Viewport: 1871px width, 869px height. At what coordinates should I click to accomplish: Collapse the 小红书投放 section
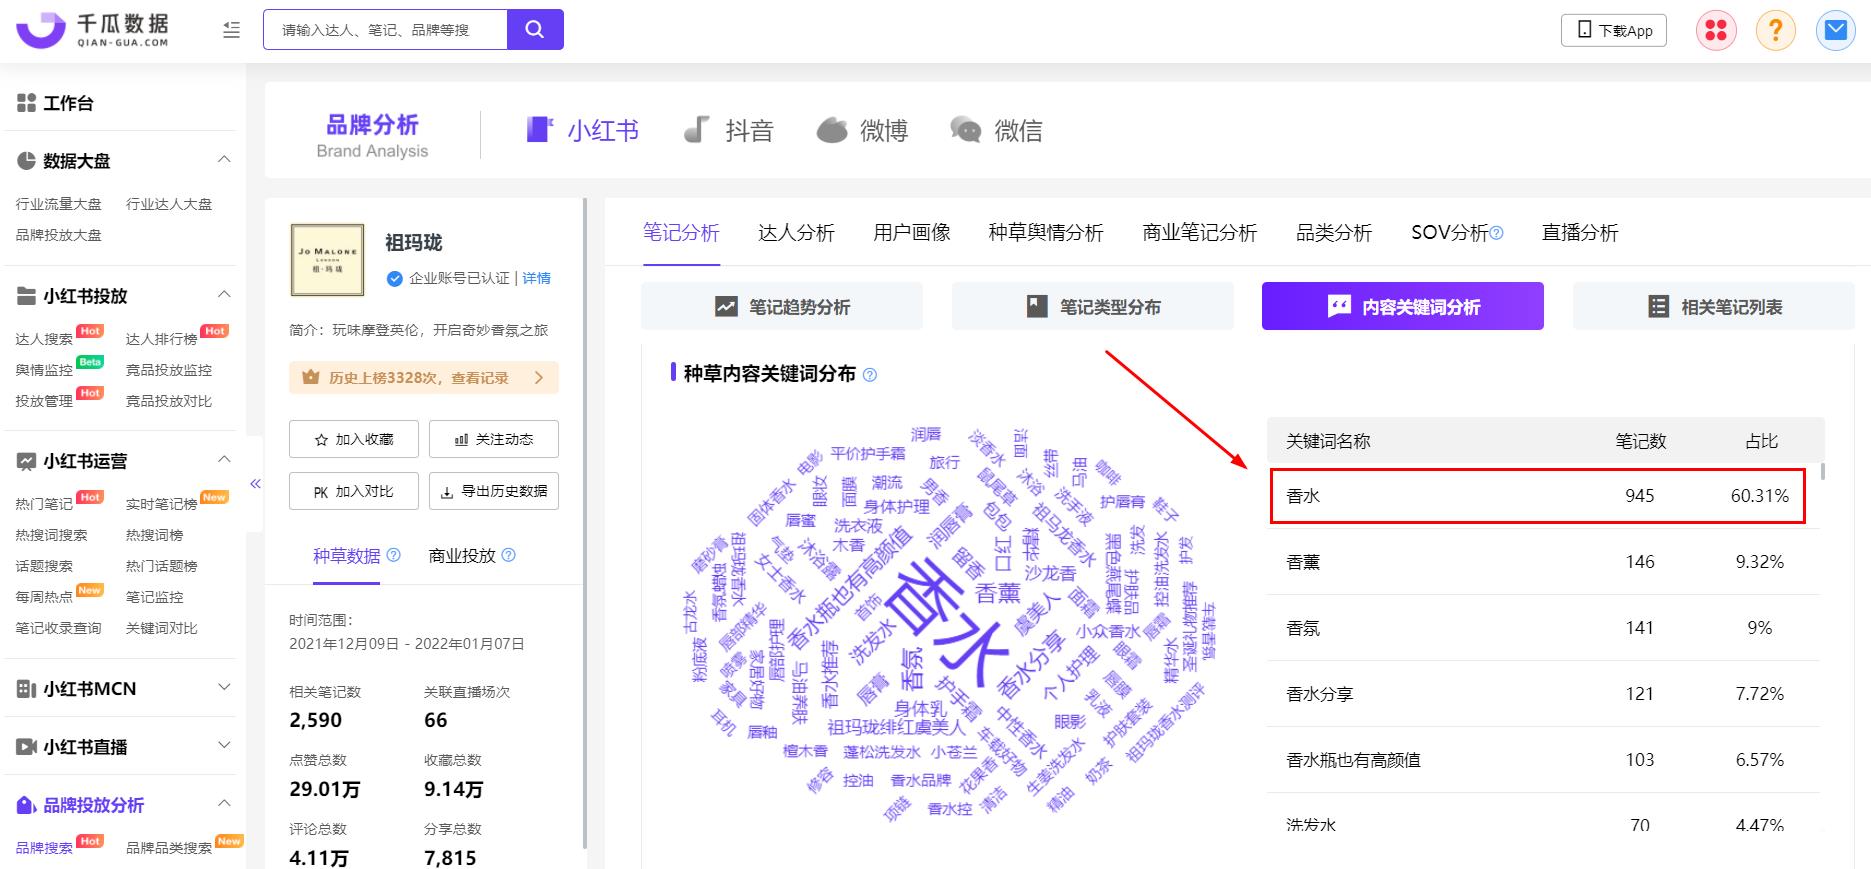click(224, 295)
